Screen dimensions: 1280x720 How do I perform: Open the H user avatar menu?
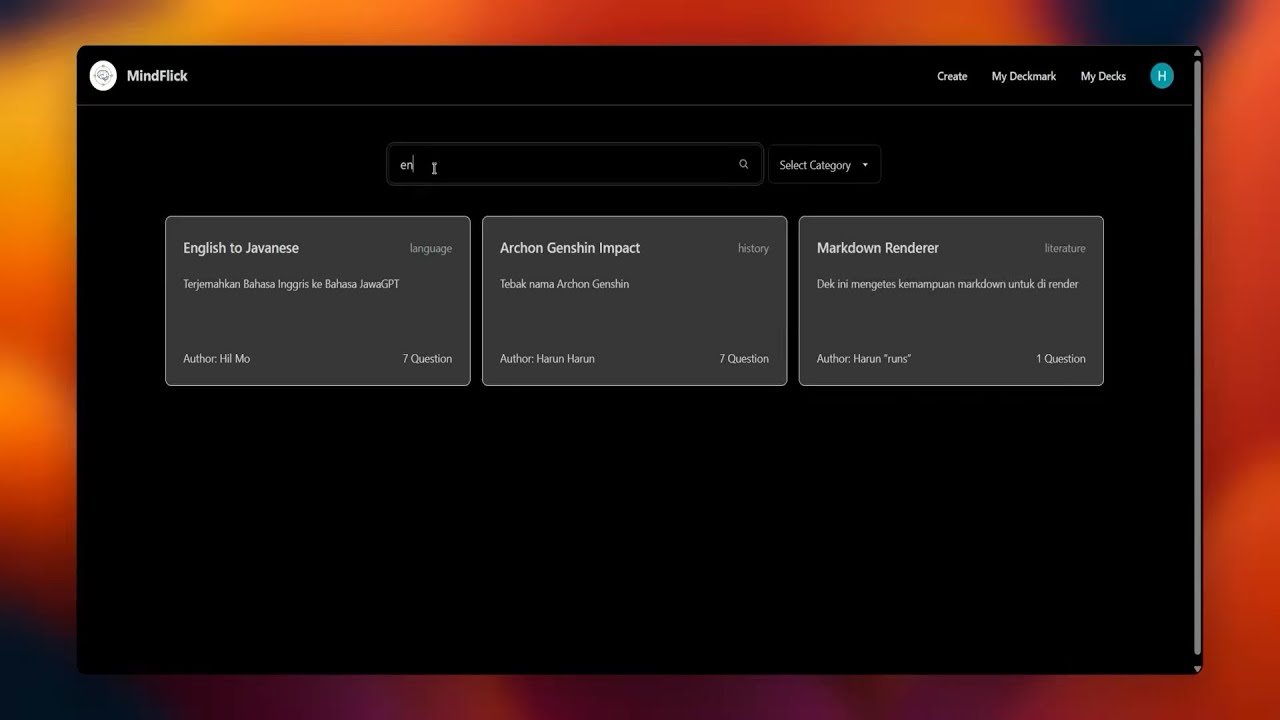point(1161,76)
